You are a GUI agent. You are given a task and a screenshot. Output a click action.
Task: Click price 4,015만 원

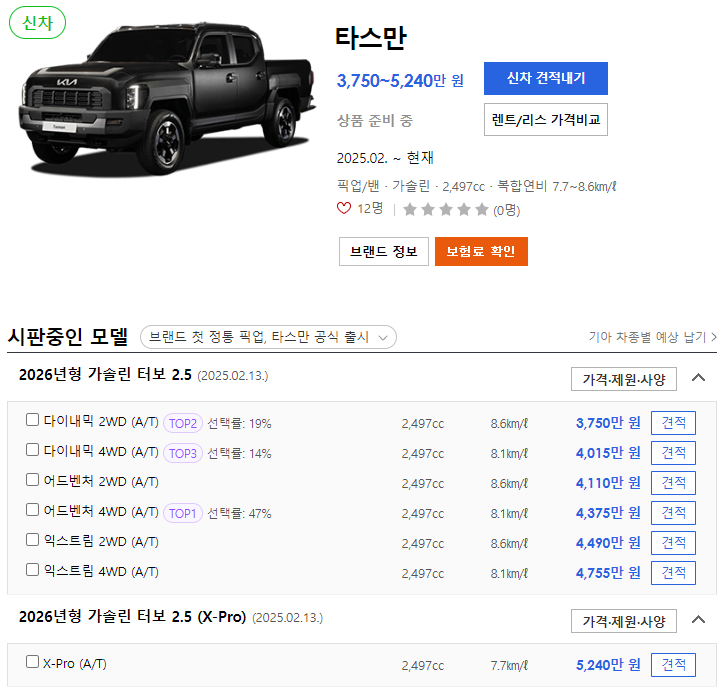[x=608, y=453]
